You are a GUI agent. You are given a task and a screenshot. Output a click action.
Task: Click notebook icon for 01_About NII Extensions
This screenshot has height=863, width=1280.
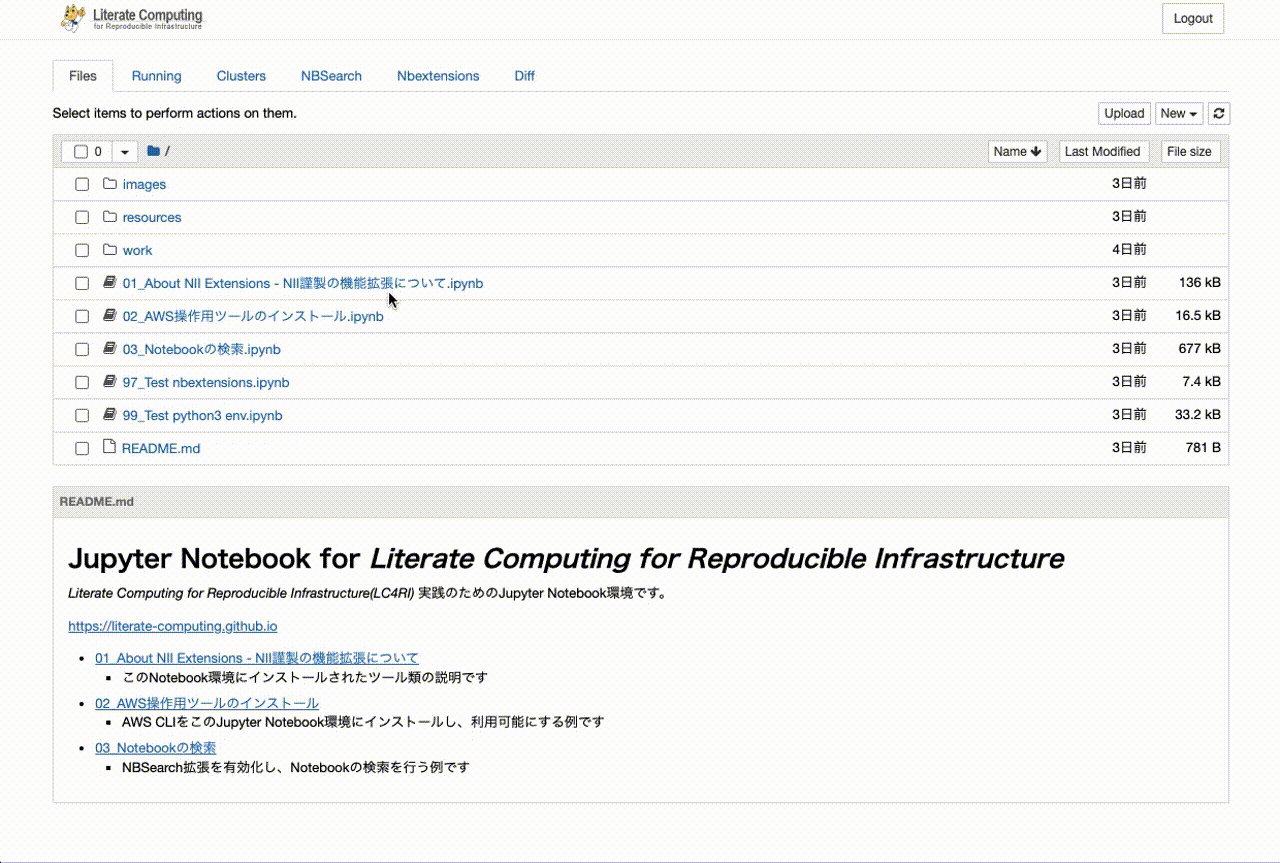tap(110, 283)
